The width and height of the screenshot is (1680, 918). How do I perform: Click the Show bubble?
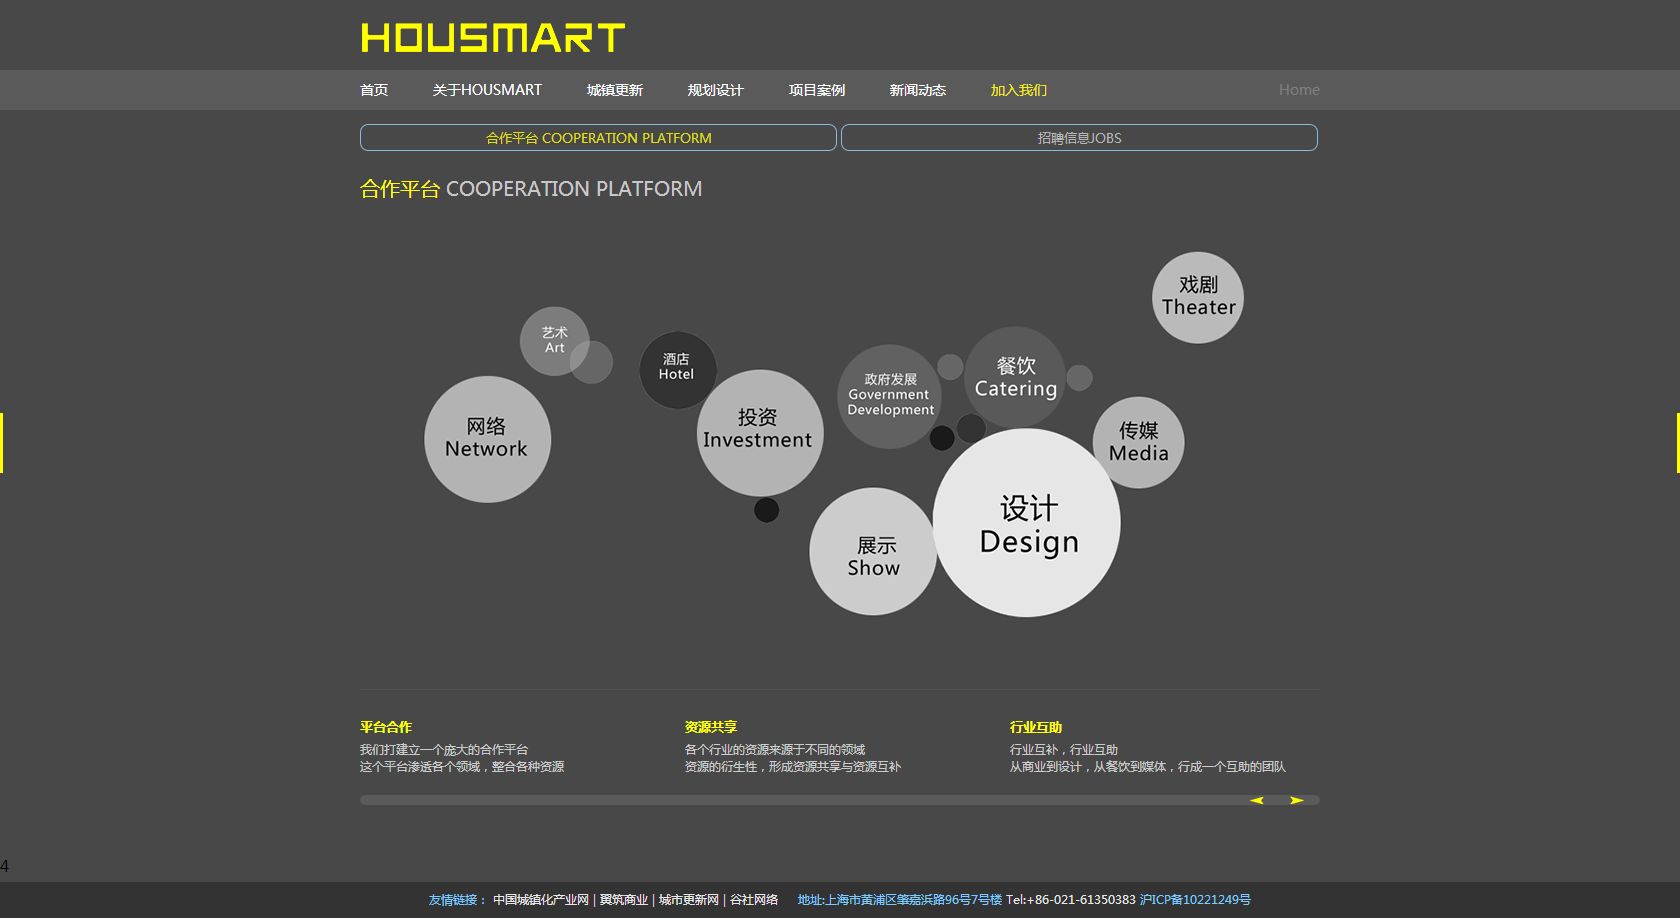coord(873,551)
